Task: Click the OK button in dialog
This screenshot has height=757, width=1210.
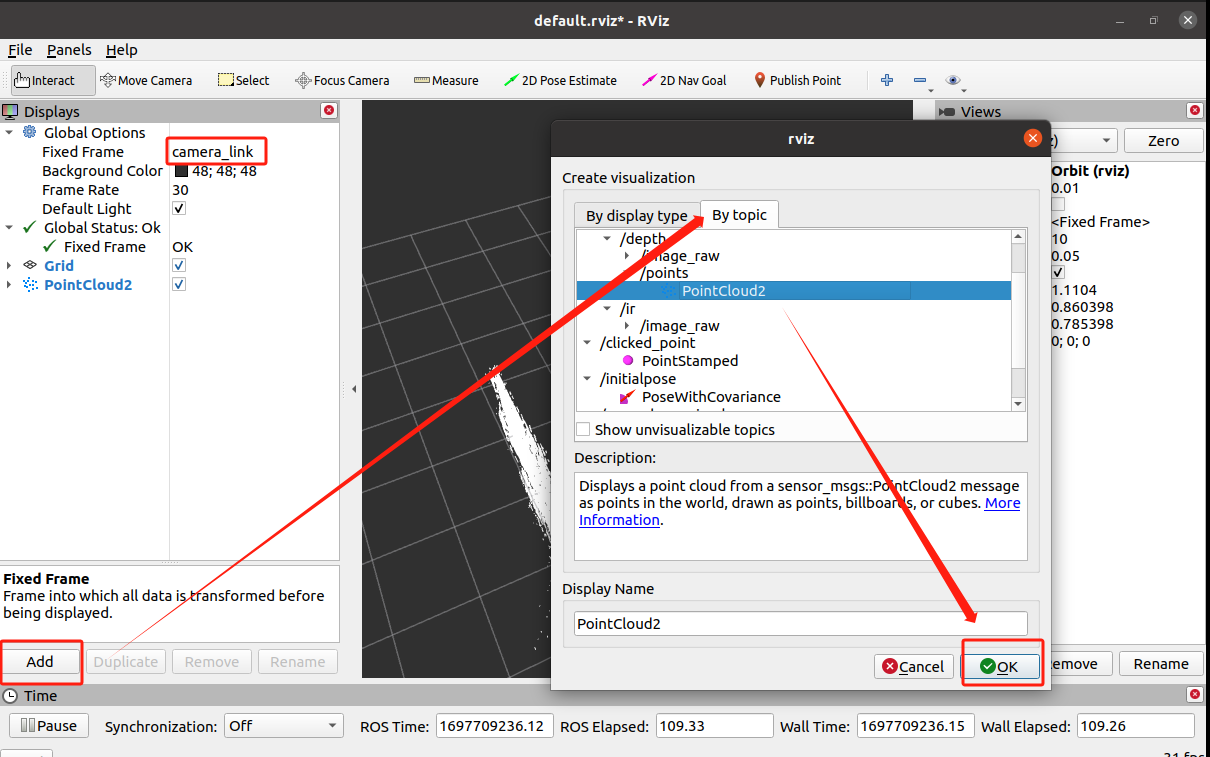Action: pos(1000,667)
